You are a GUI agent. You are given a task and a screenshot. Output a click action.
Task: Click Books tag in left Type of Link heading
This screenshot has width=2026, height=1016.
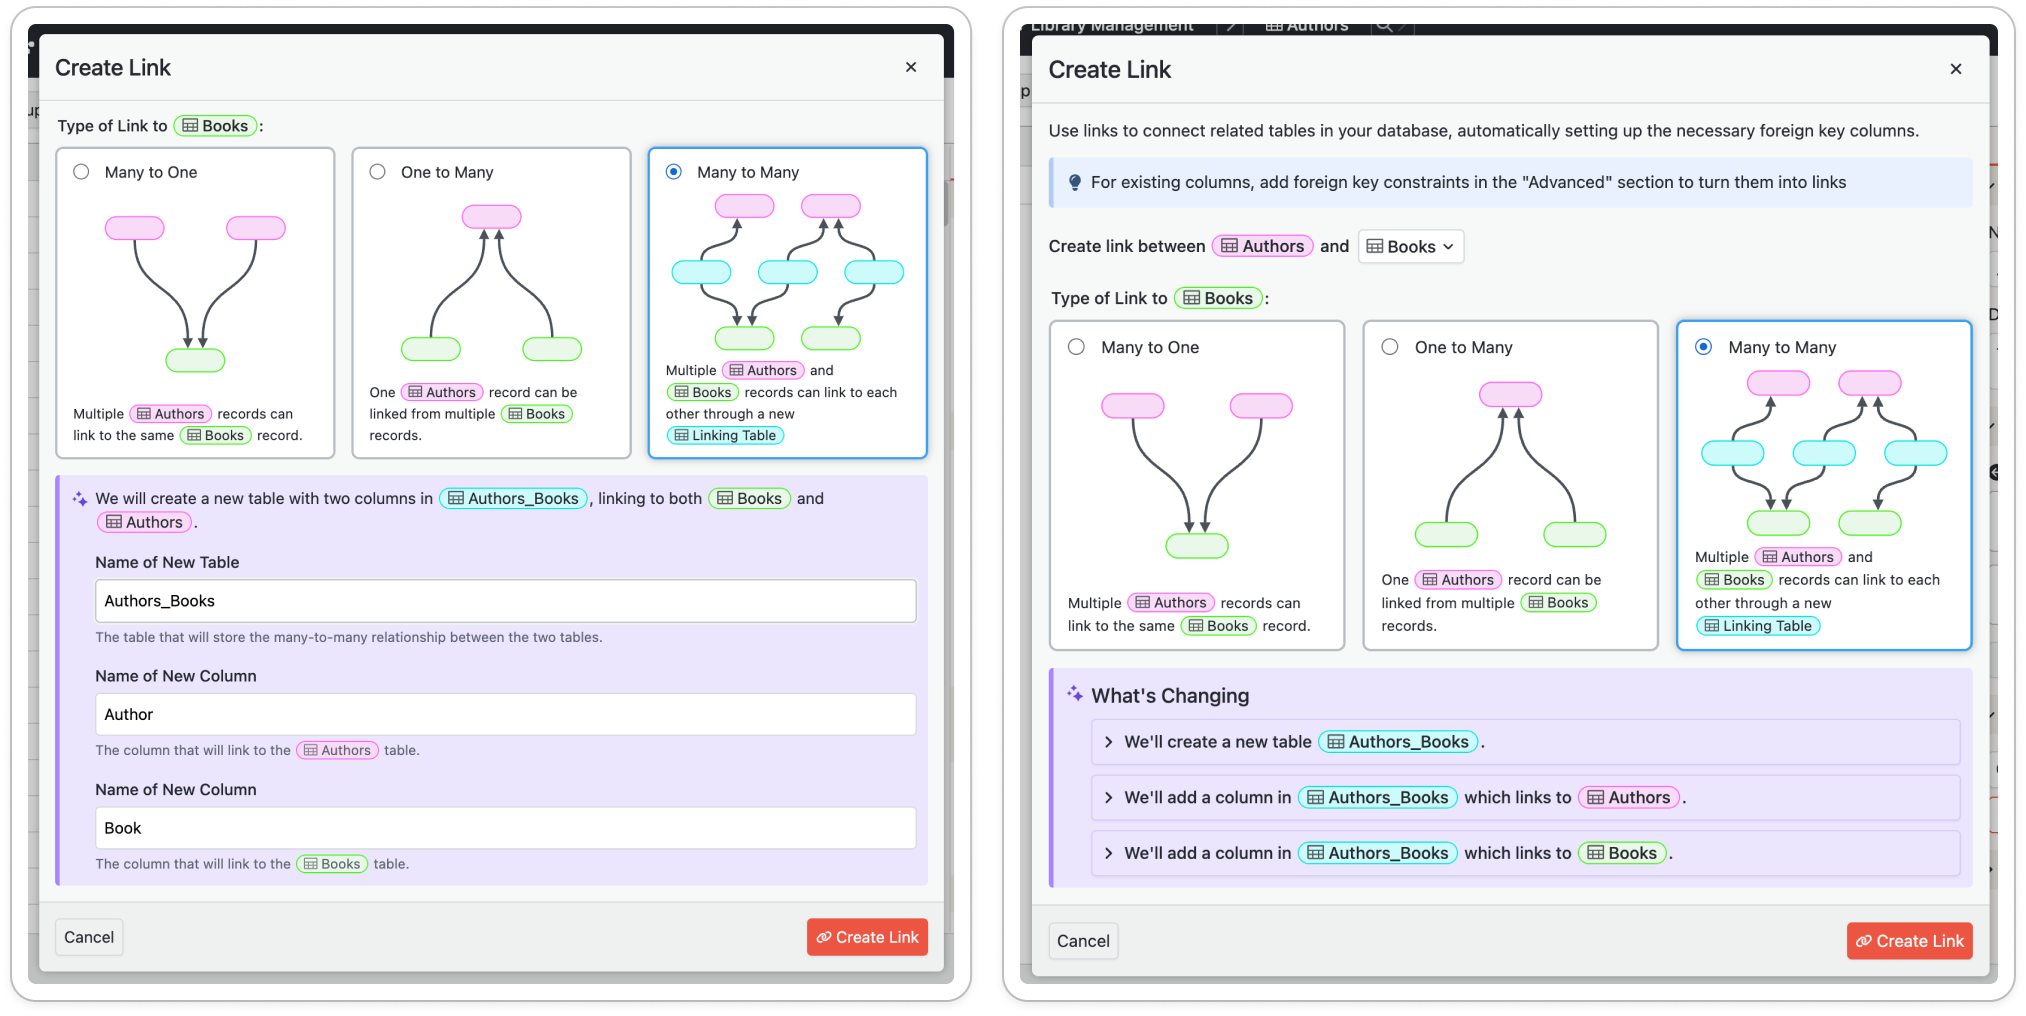tap(215, 126)
